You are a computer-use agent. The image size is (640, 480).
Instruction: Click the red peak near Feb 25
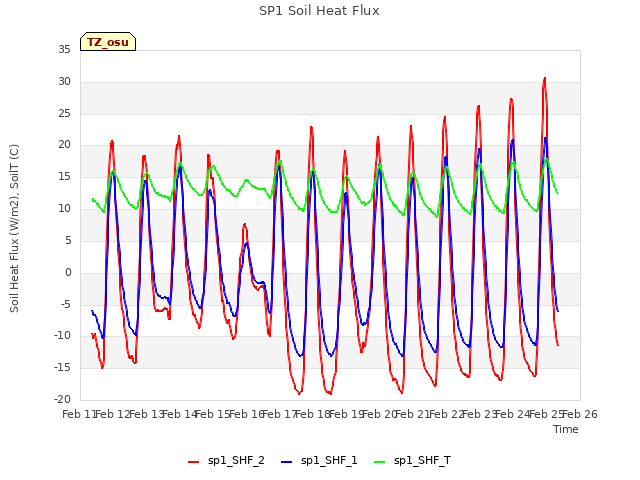point(544,78)
